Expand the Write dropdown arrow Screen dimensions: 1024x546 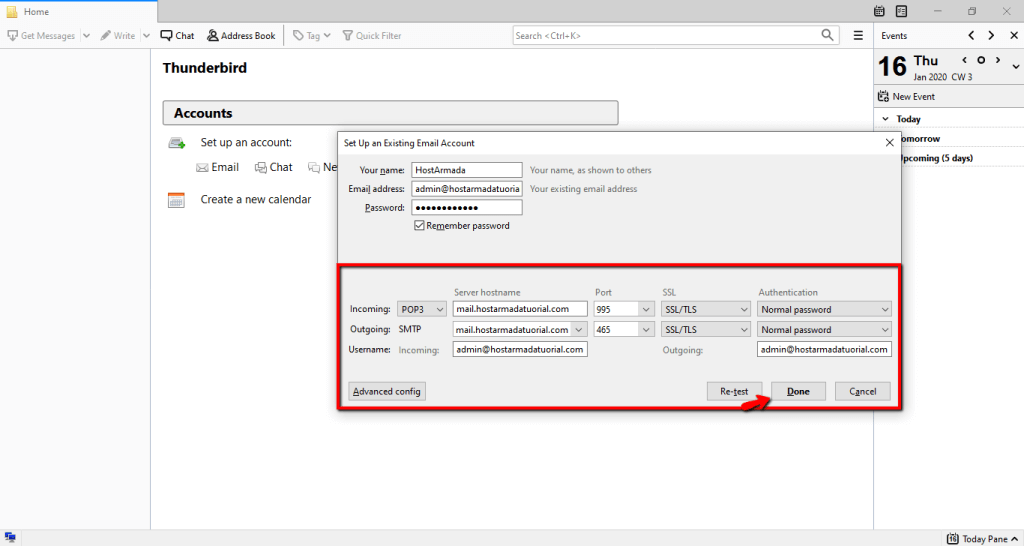[x=146, y=36]
